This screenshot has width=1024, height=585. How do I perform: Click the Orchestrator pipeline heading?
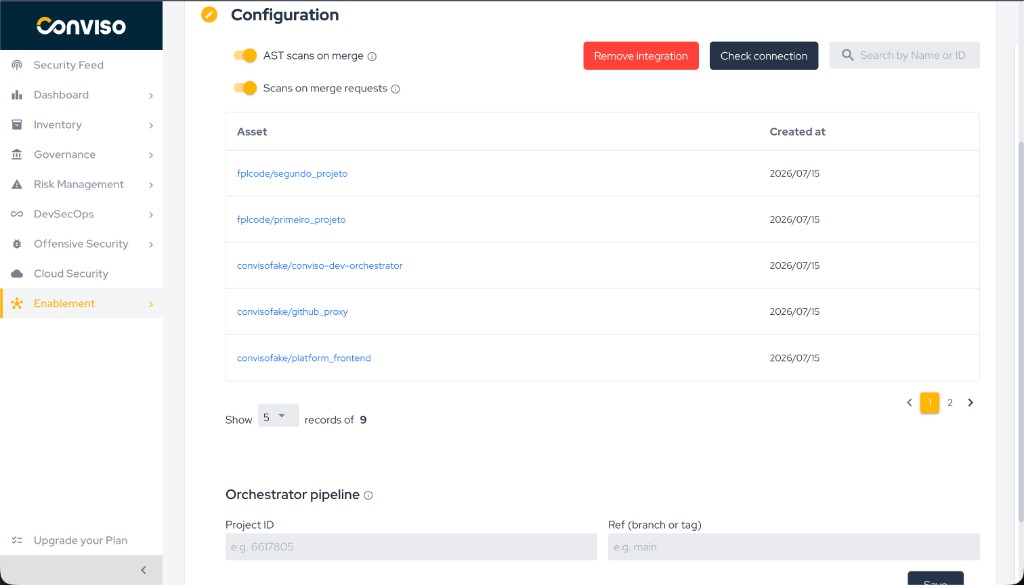click(x=293, y=495)
